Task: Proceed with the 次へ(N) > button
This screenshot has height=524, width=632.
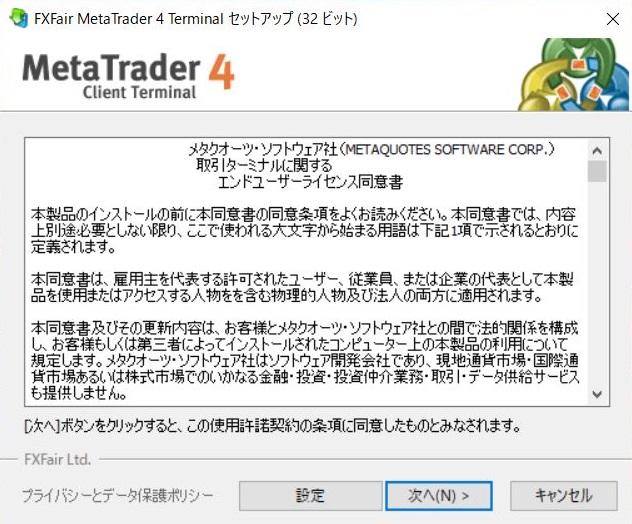Action: (x=439, y=495)
